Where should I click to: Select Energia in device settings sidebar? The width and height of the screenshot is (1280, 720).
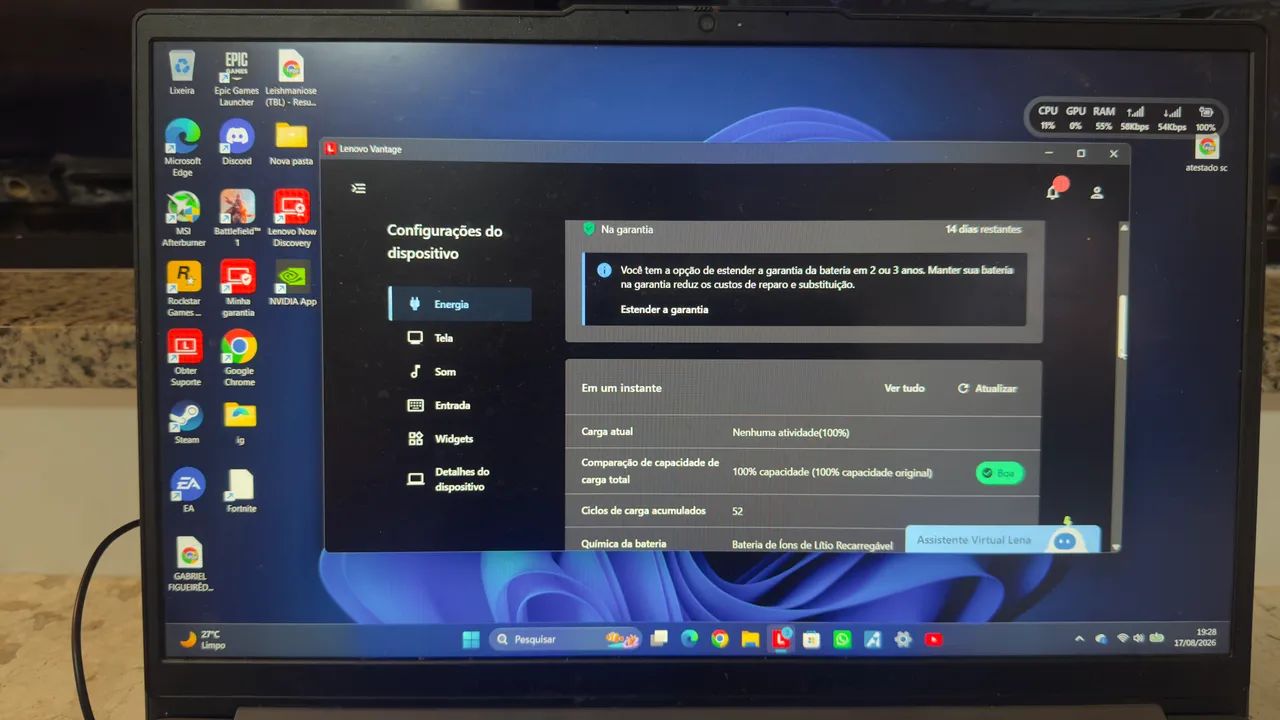tap(460, 304)
